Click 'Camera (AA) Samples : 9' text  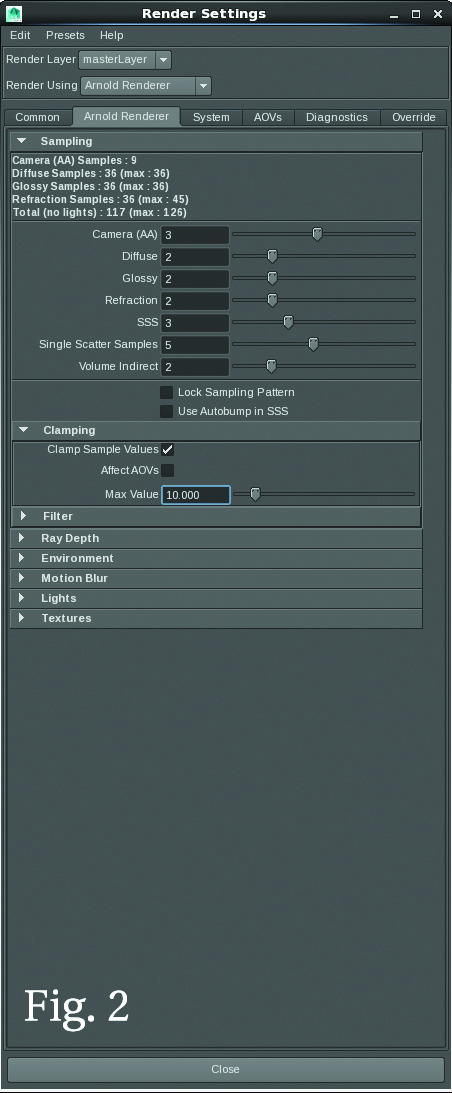75,160
